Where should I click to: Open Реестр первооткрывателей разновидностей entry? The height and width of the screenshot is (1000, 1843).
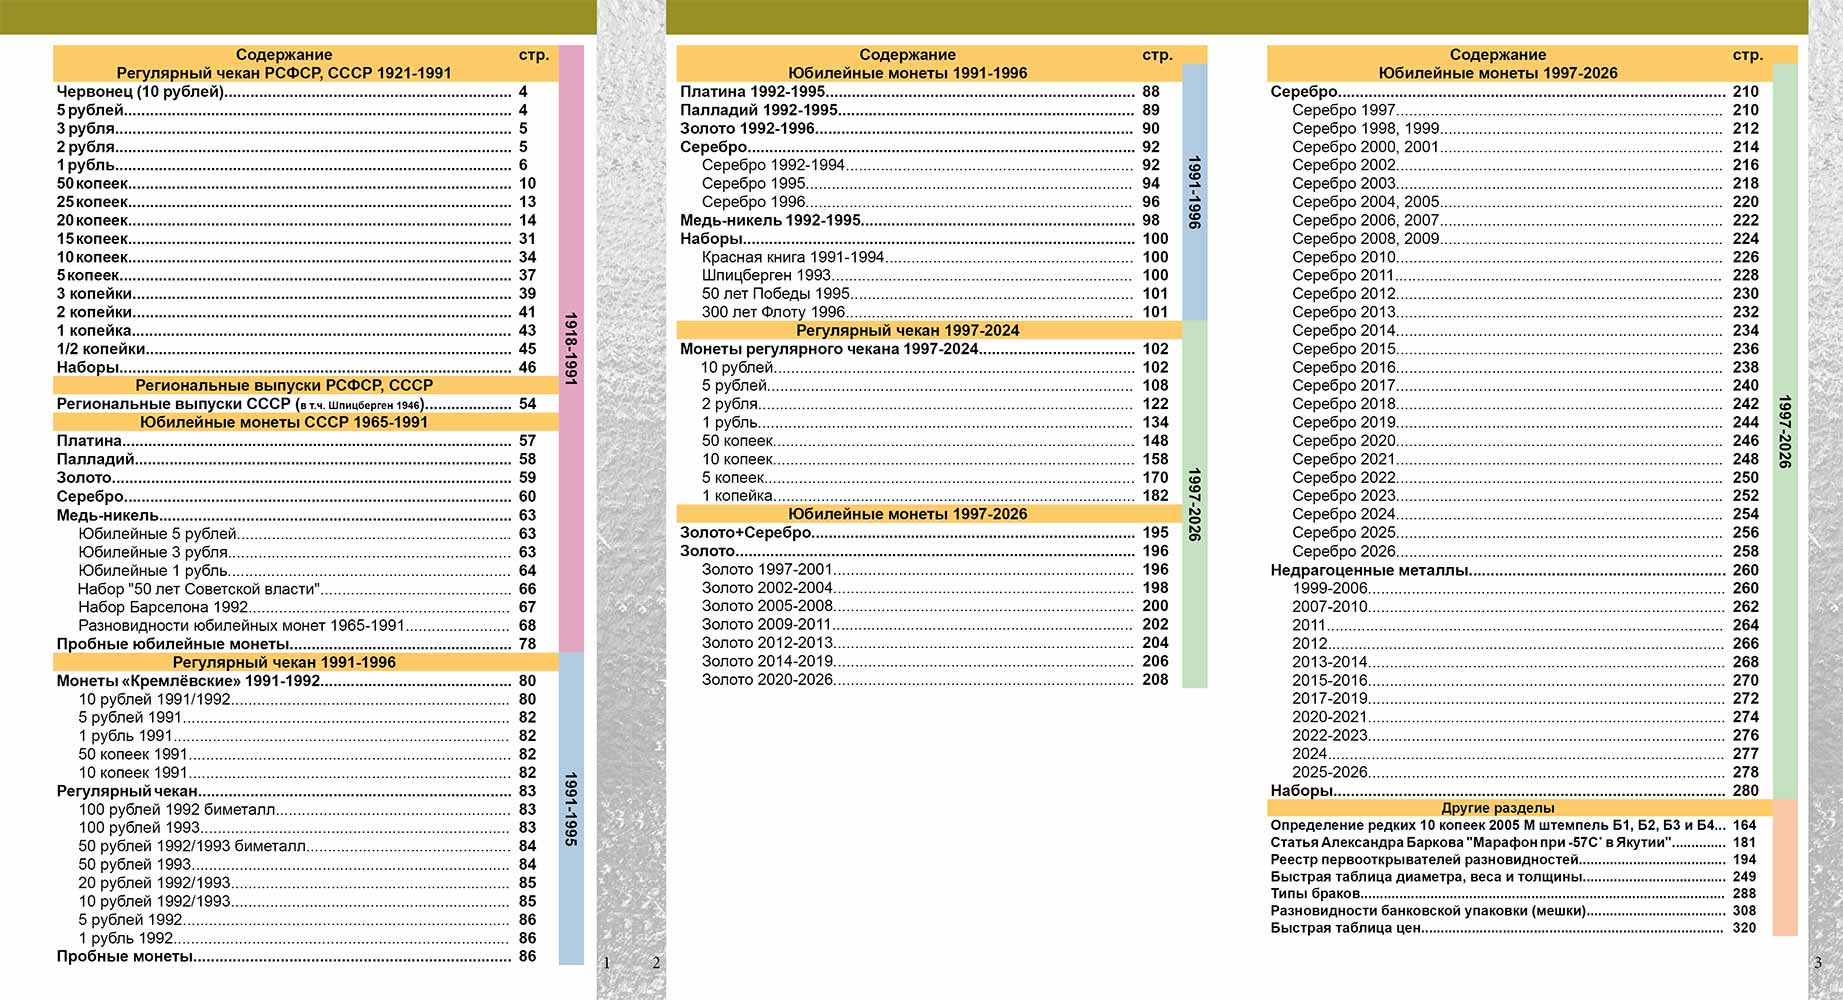(1424, 860)
